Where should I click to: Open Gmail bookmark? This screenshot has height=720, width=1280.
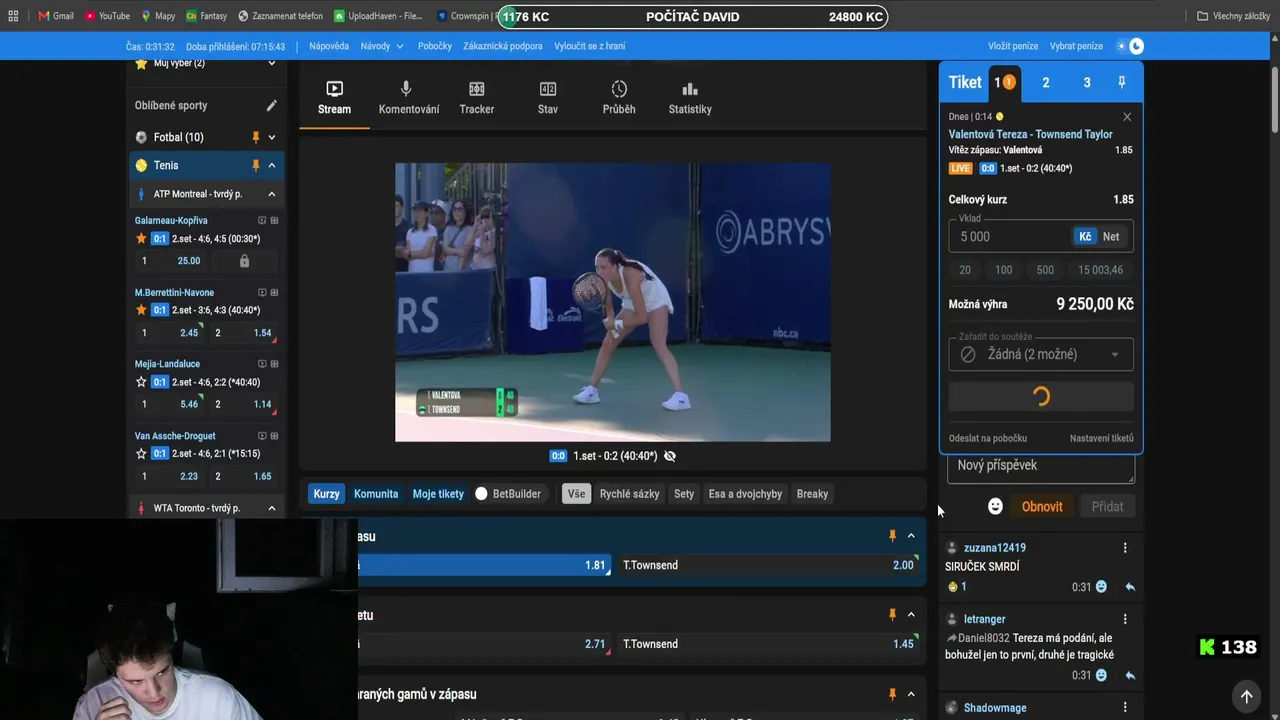pos(55,16)
